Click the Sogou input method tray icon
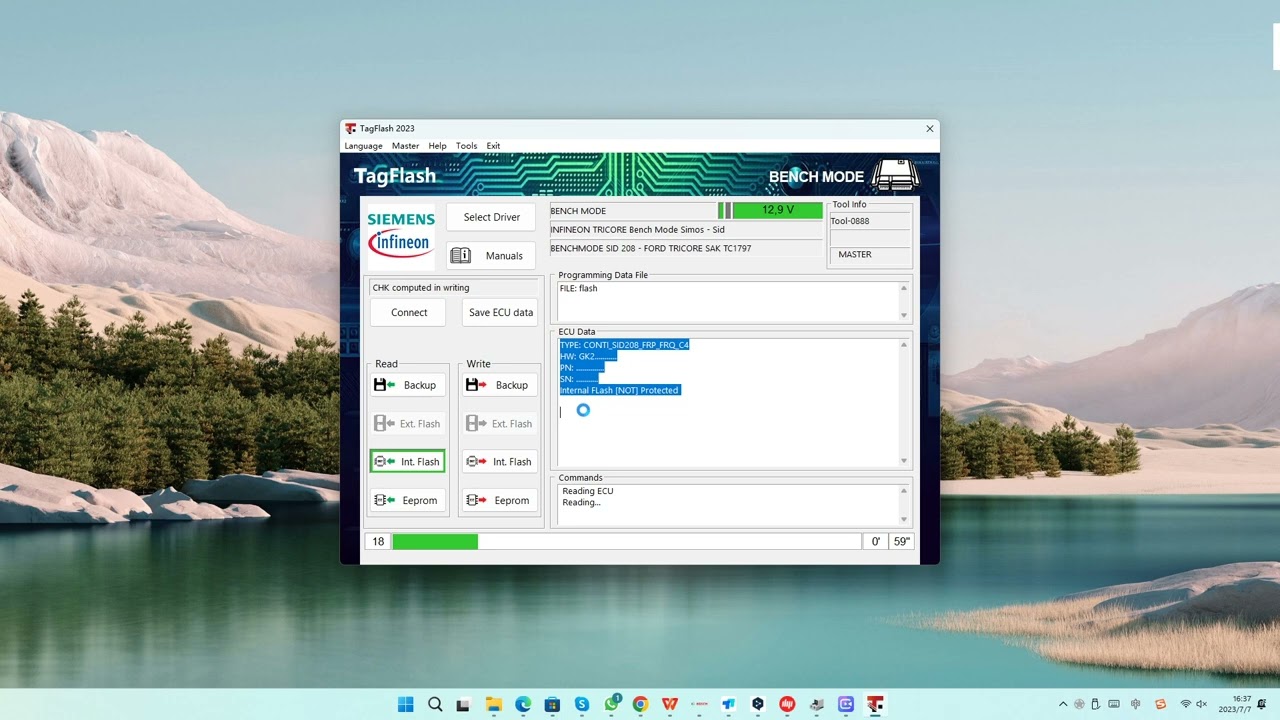This screenshot has height=720, width=1280. click(1160, 704)
